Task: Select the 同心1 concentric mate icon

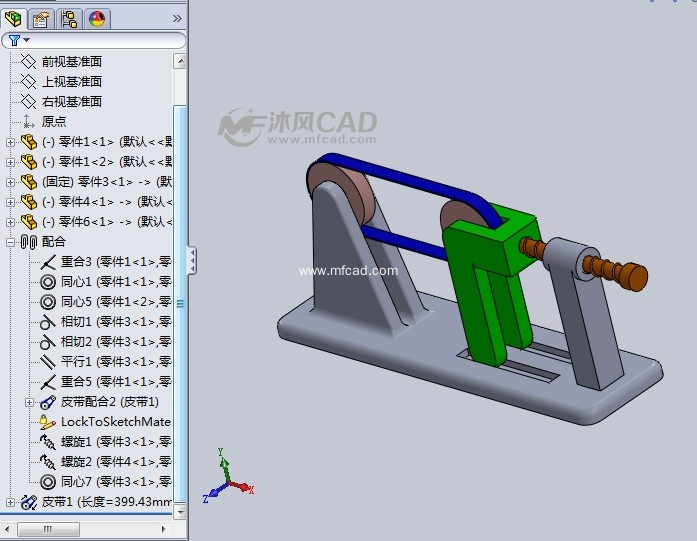Action: coord(47,282)
